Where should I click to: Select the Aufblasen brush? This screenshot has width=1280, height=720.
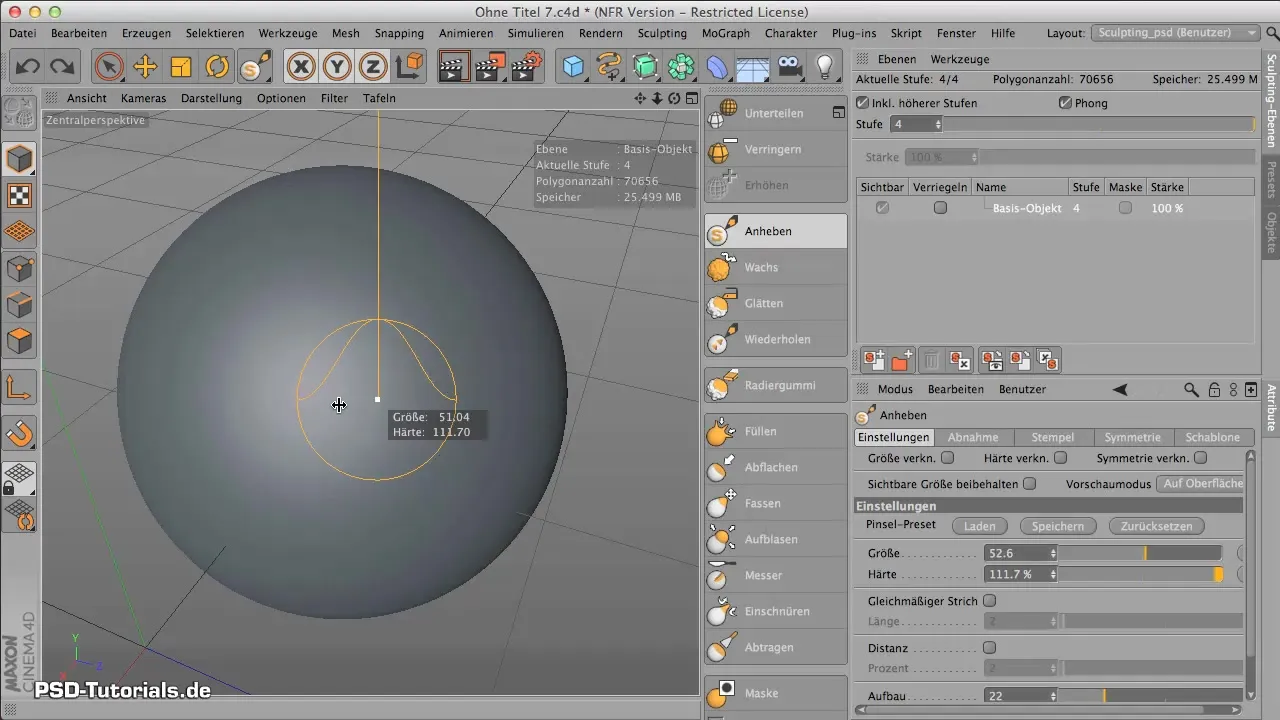(775, 539)
